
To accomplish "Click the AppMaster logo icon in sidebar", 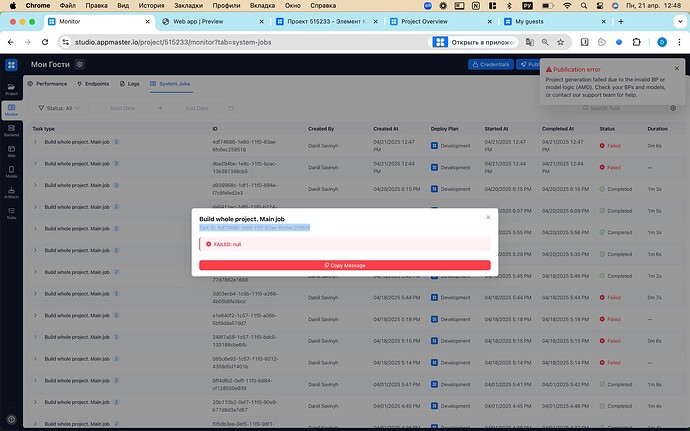I will [x=11, y=65].
